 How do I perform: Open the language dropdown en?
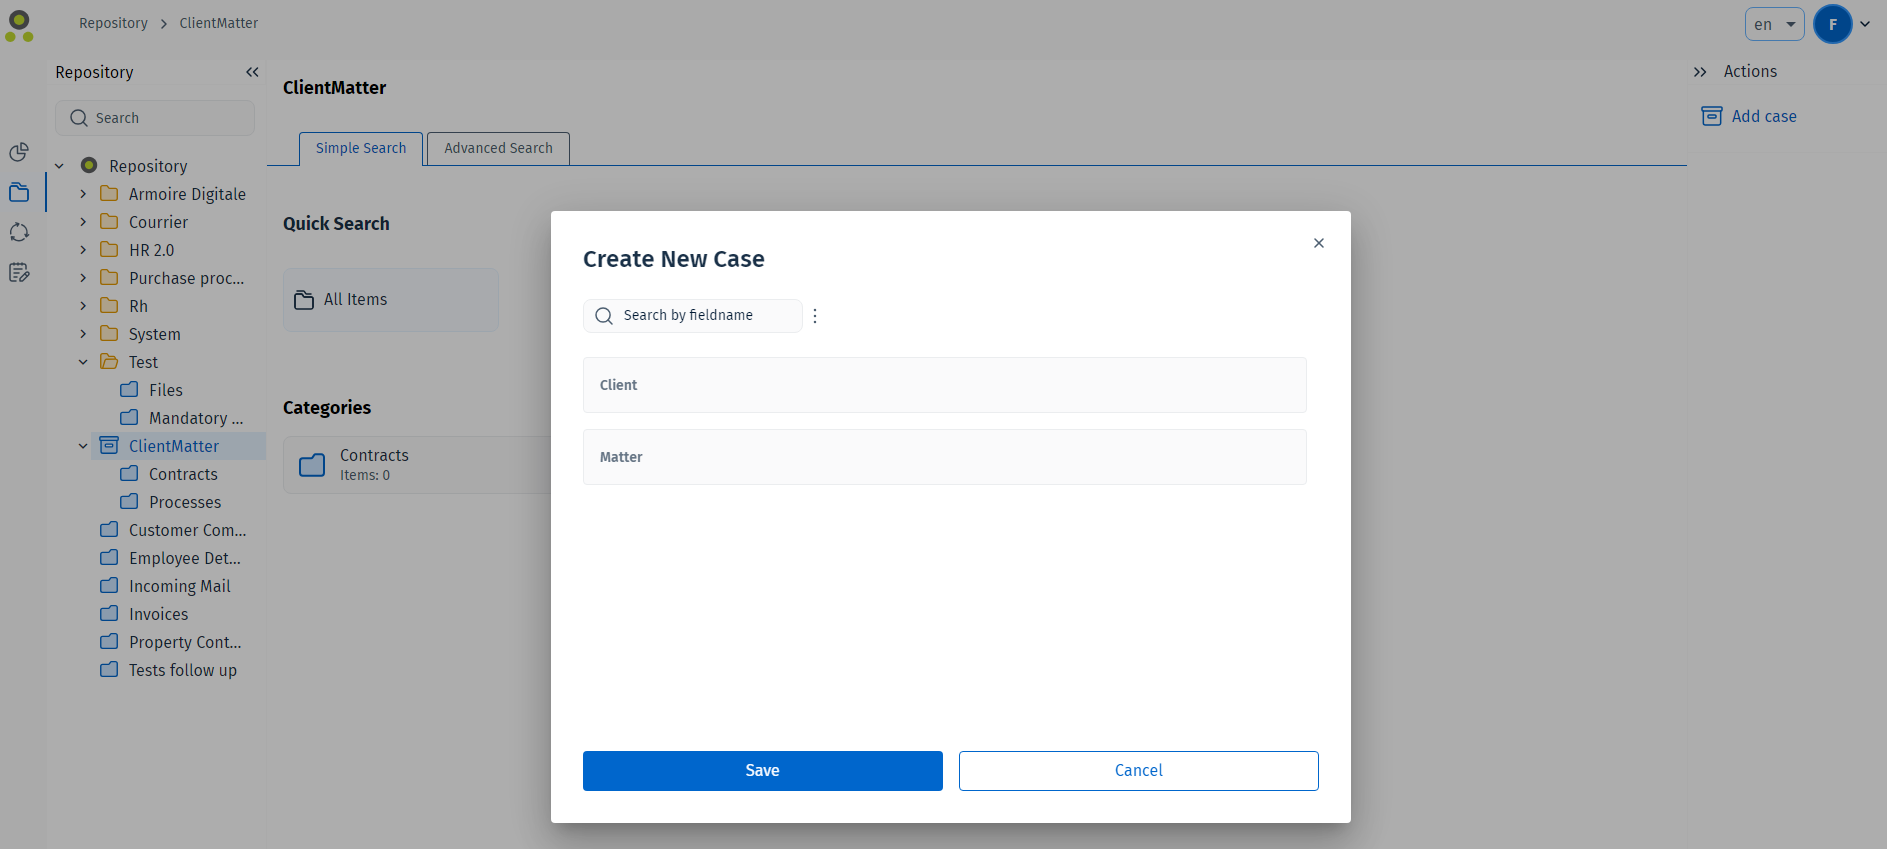coord(1774,24)
